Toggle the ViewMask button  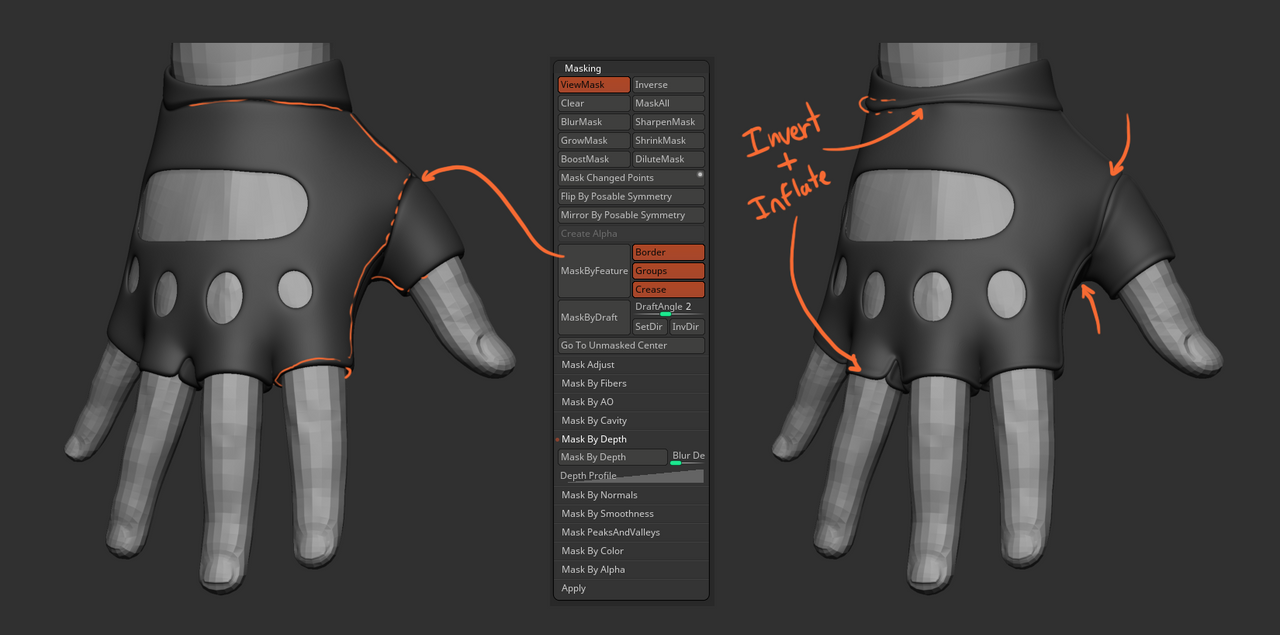594,85
